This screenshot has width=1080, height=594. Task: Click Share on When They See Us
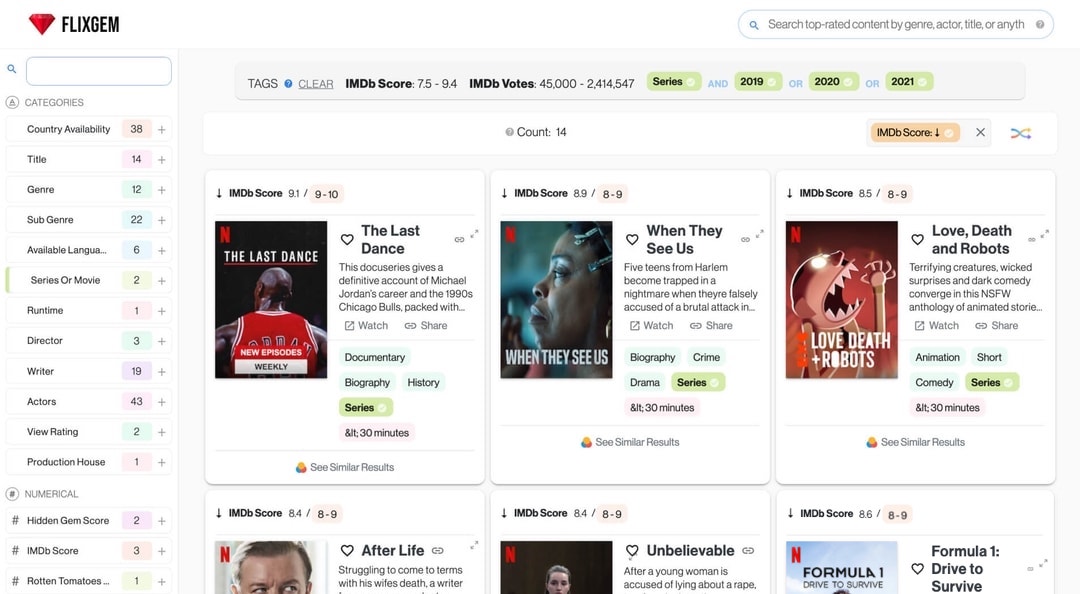[x=711, y=325]
